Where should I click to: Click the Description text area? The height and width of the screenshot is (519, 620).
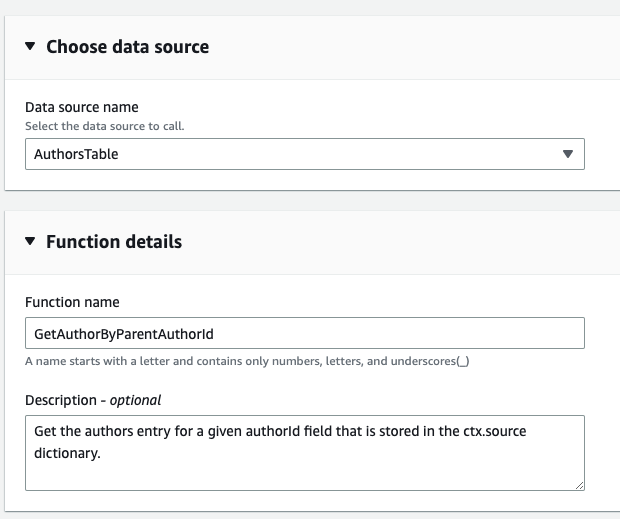point(305,453)
